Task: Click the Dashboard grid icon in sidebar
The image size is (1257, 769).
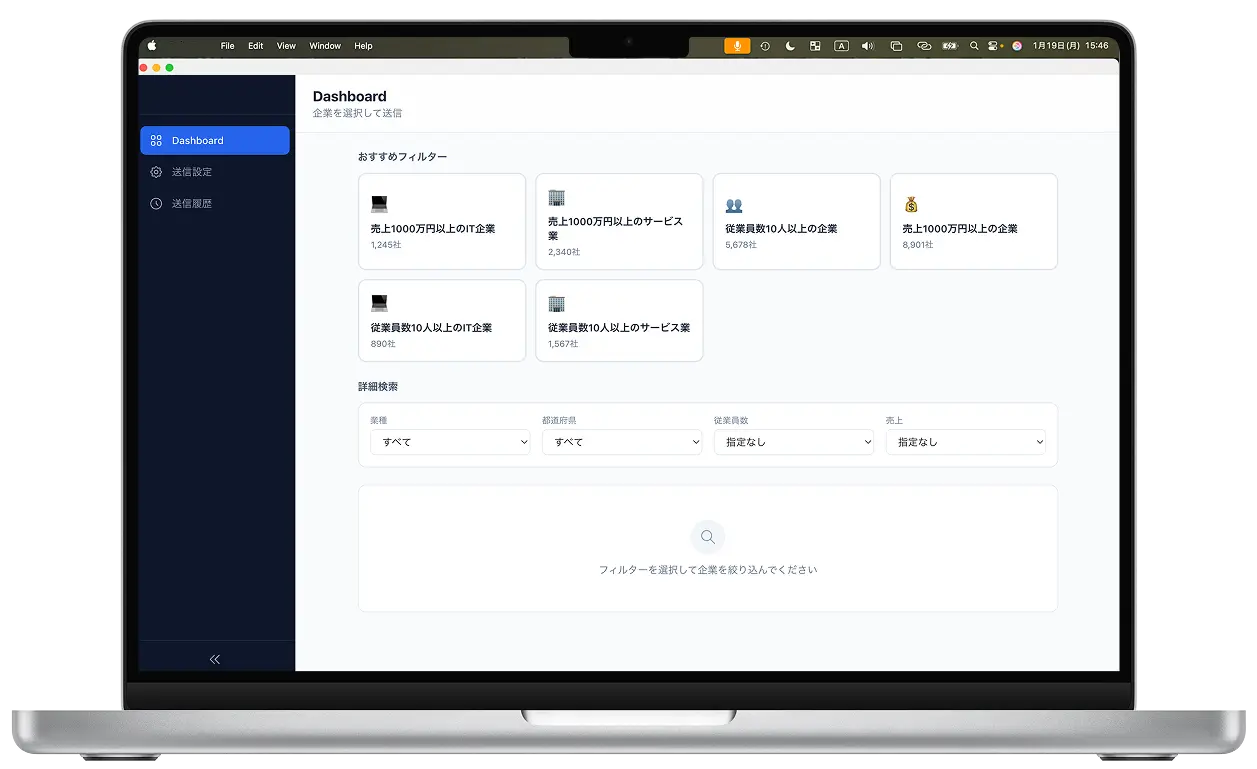Action: click(x=156, y=141)
